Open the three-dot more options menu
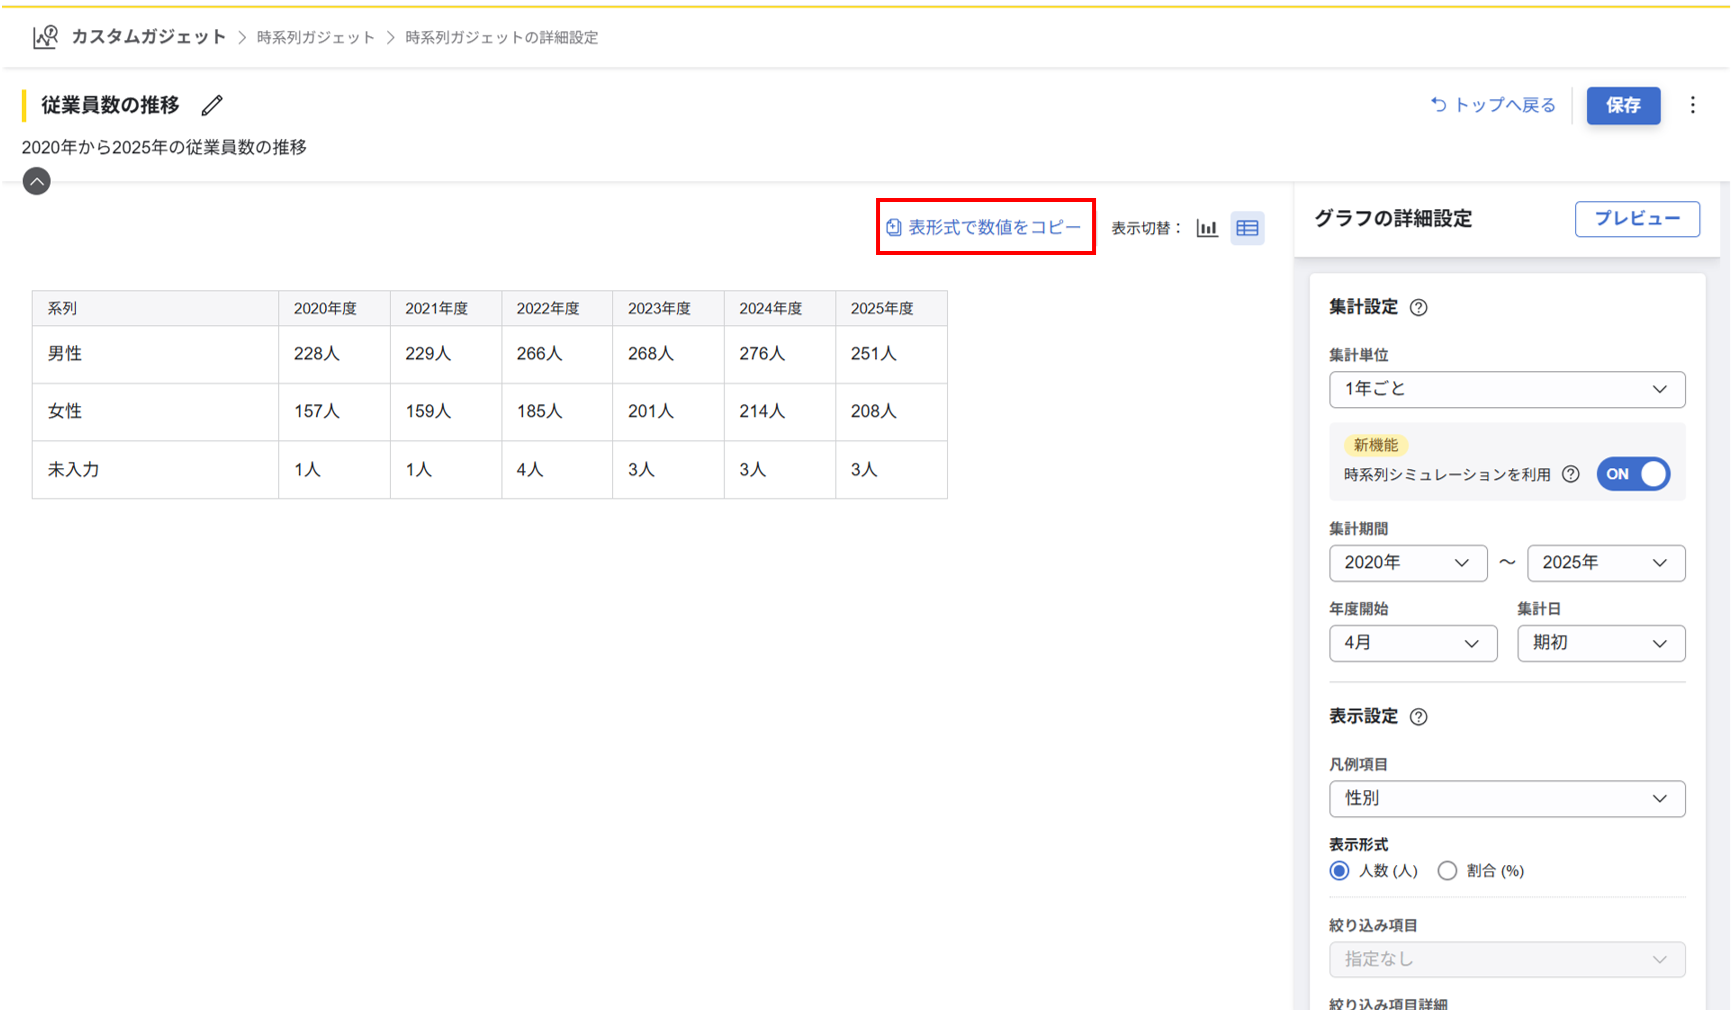1734x1010 pixels. (1692, 105)
